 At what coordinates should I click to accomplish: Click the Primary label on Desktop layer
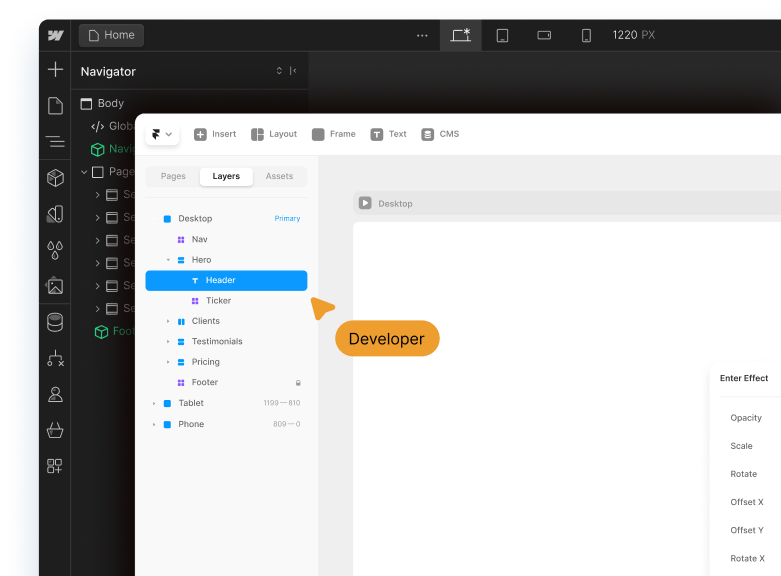[287, 219]
